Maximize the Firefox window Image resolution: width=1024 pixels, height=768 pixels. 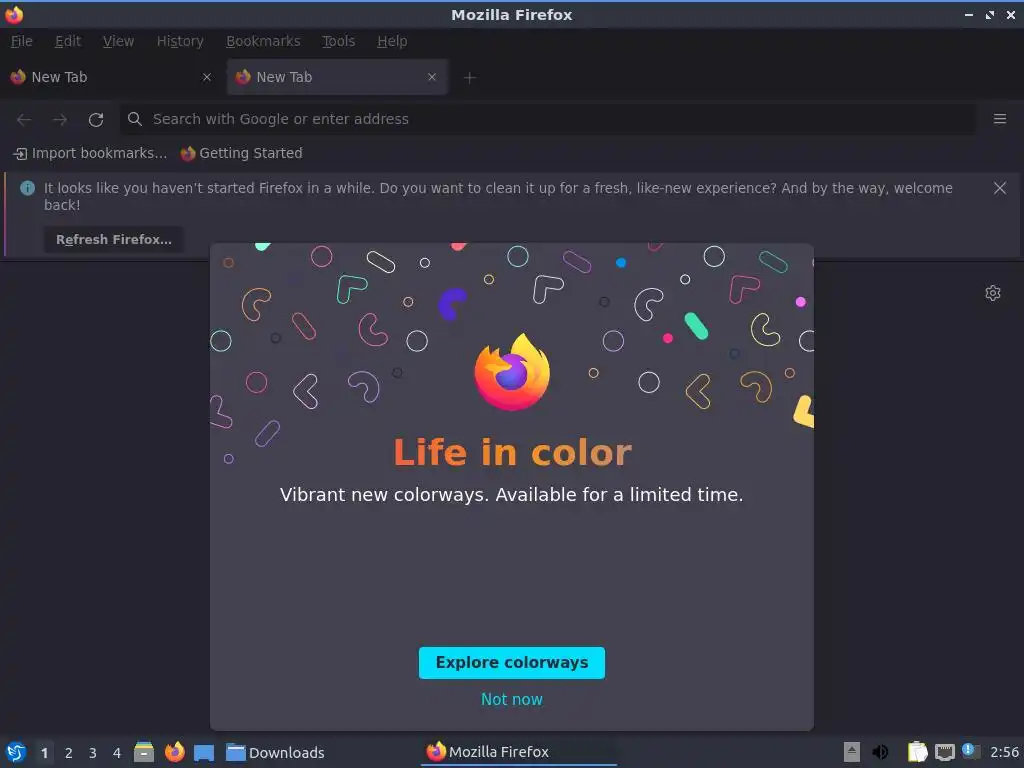click(x=990, y=14)
